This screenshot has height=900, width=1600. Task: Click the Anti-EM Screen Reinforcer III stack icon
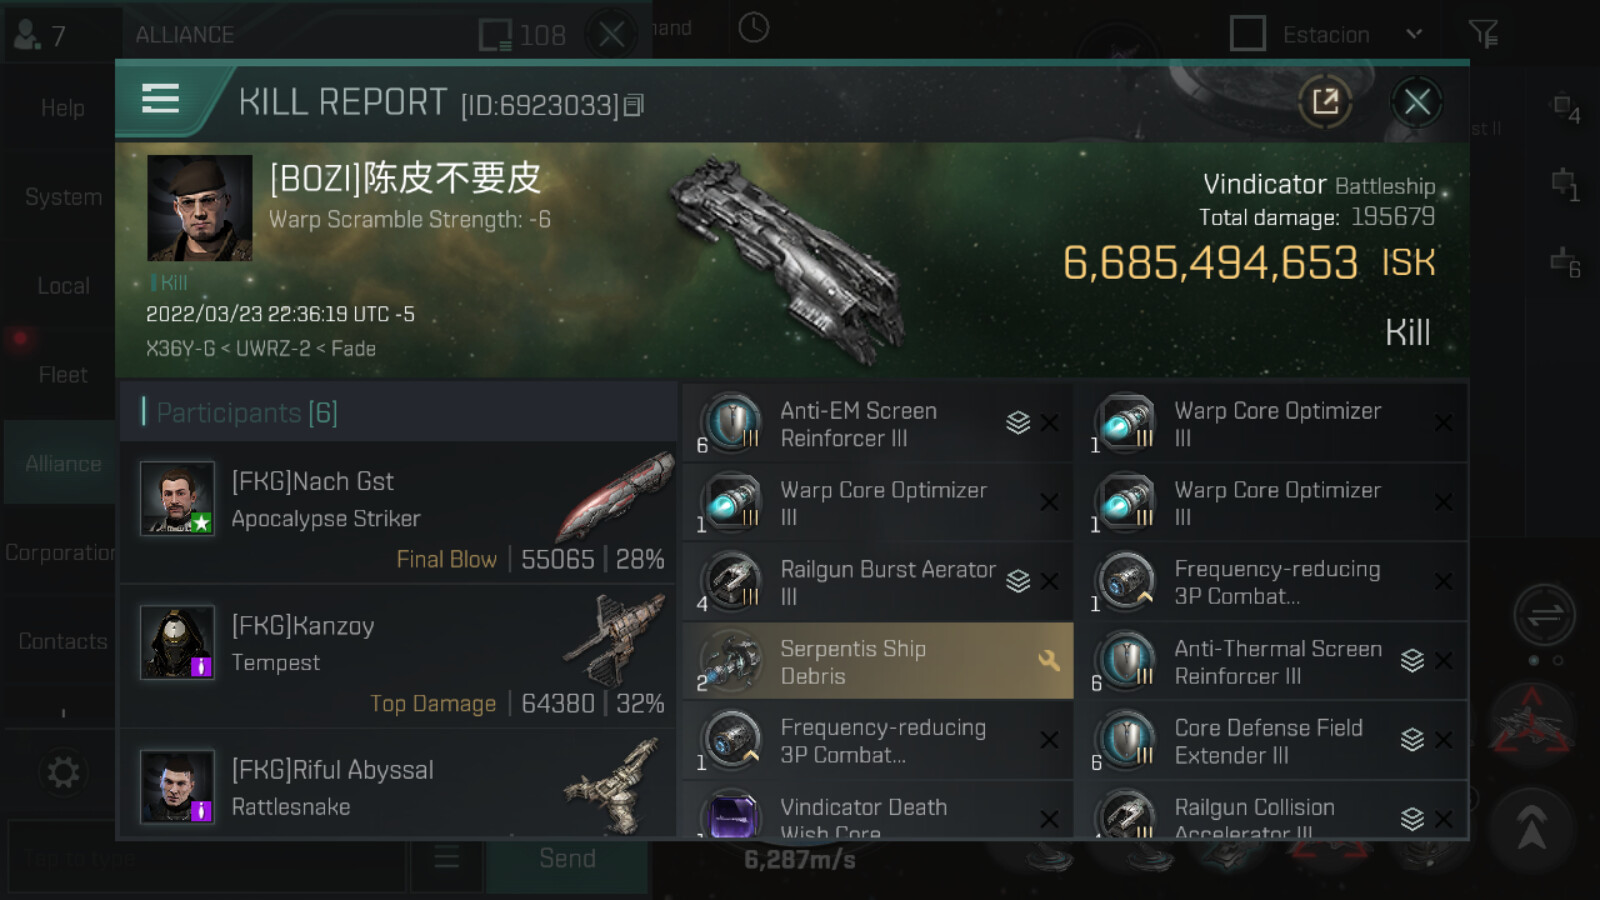coord(1018,423)
